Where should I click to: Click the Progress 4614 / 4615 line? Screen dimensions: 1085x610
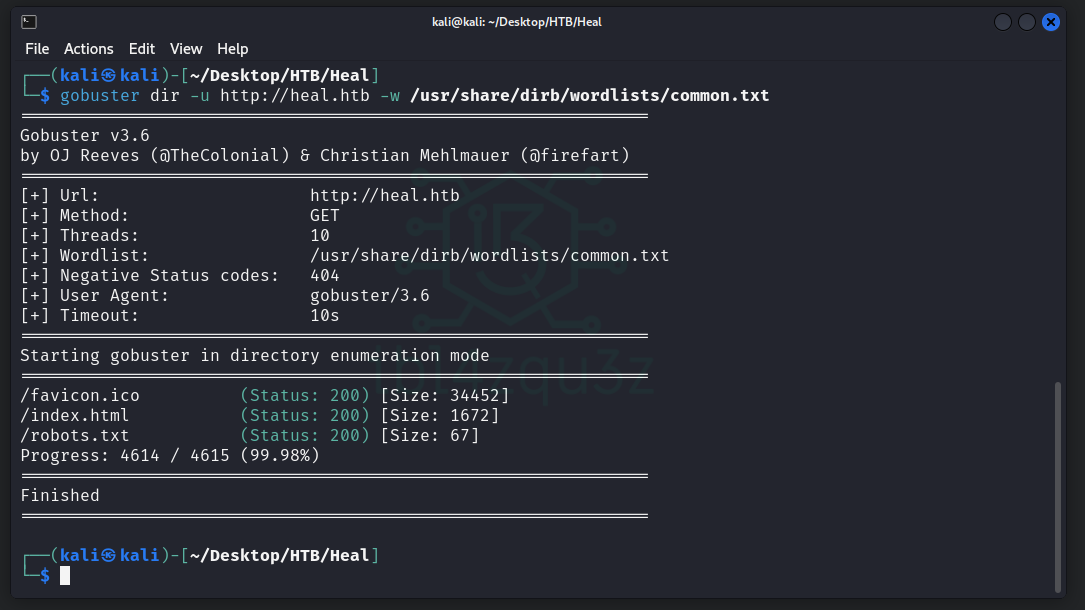tap(170, 456)
